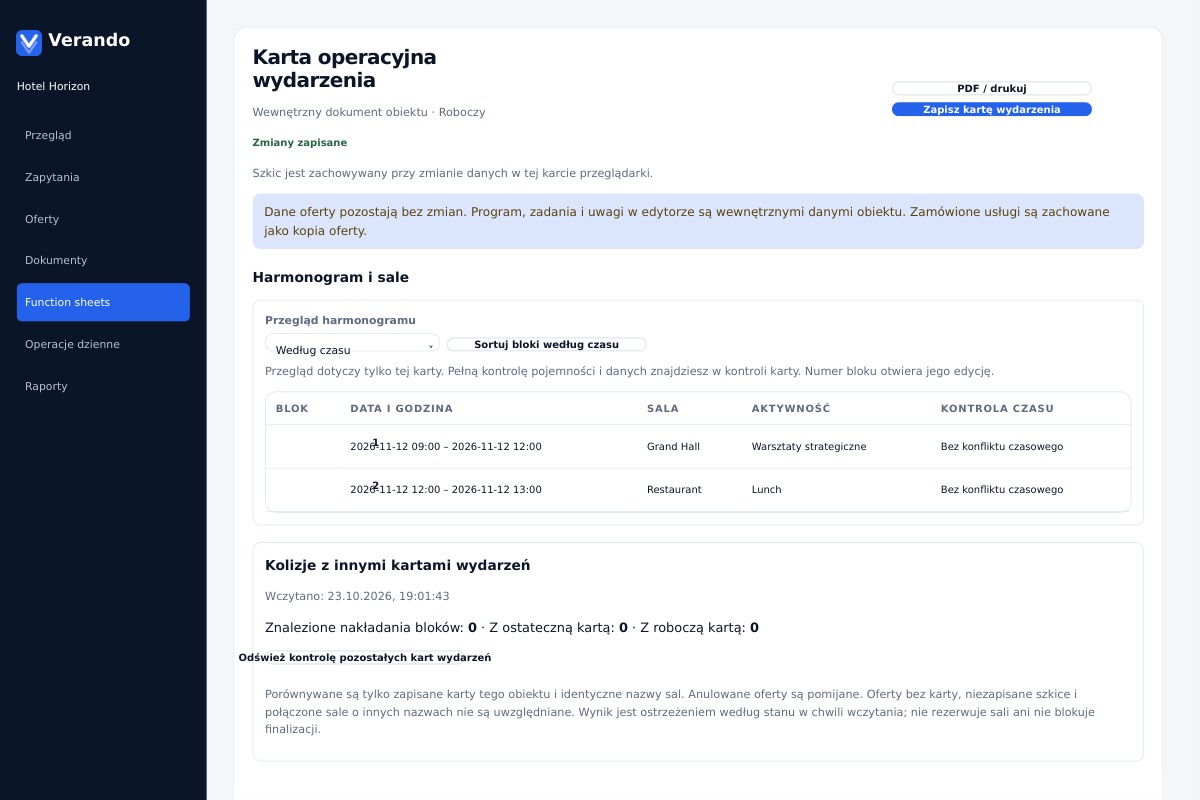Go to Zapytania section

pos(103,177)
